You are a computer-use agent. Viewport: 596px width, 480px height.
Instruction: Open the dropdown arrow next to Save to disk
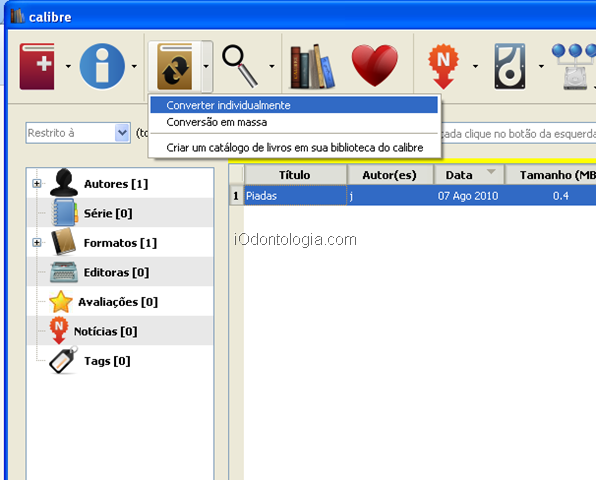[541, 67]
